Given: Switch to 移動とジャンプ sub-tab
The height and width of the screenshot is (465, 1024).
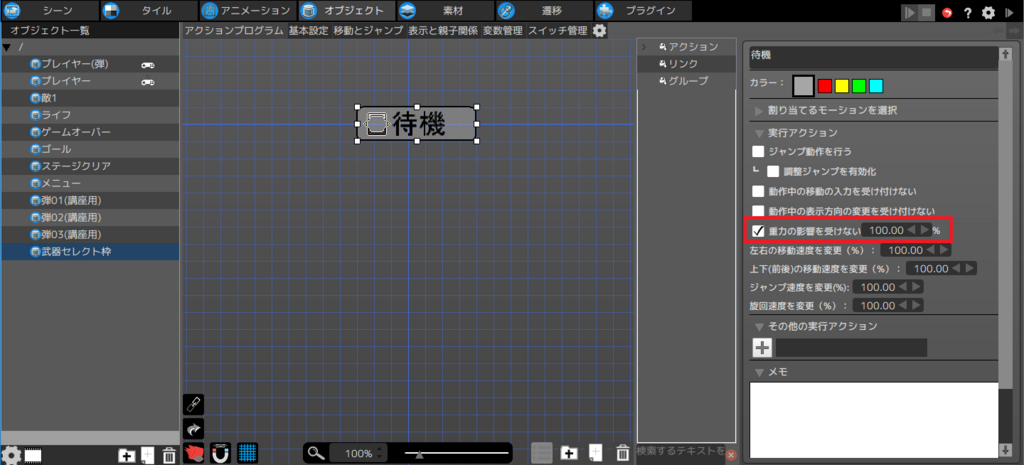Looking at the screenshot, I should coord(368,30).
